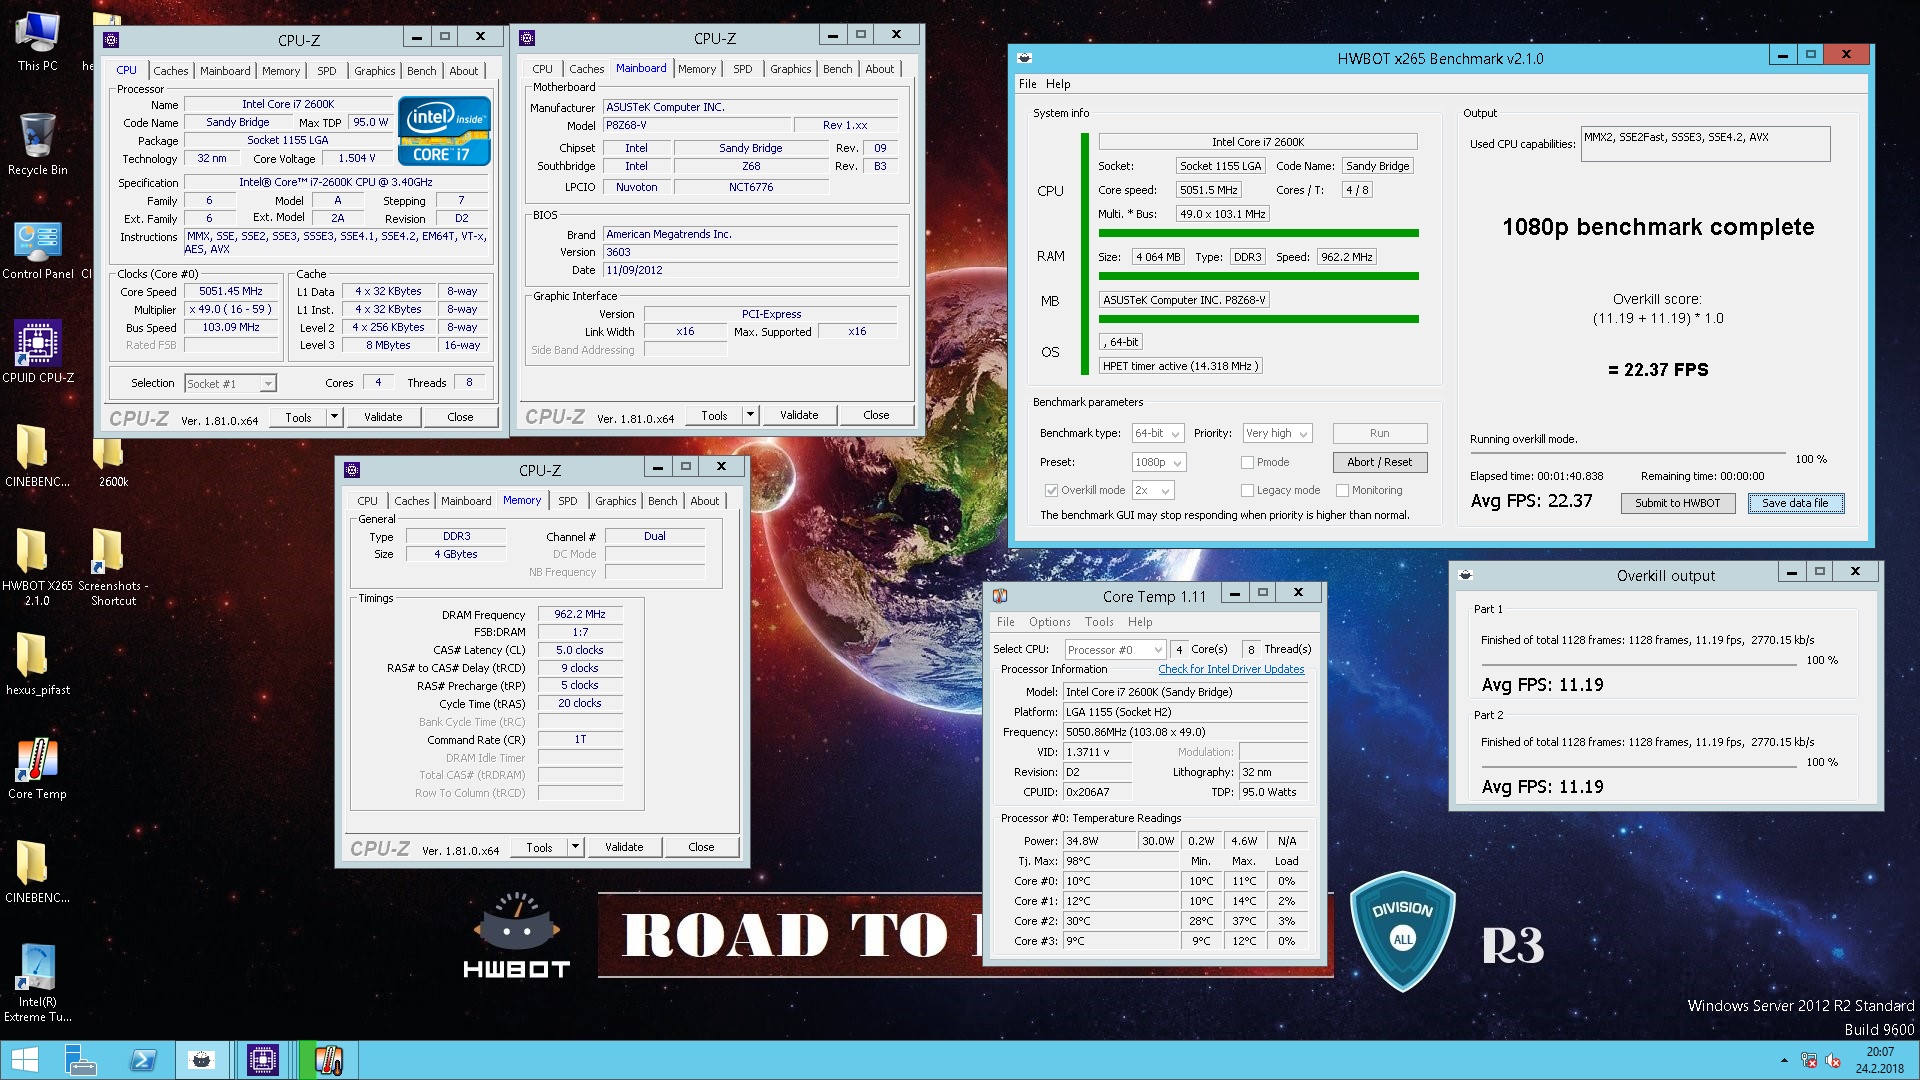The image size is (1920, 1080).
Task: Switch to SPD tab in CPU-Z Memory window
Action: coord(567,501)
